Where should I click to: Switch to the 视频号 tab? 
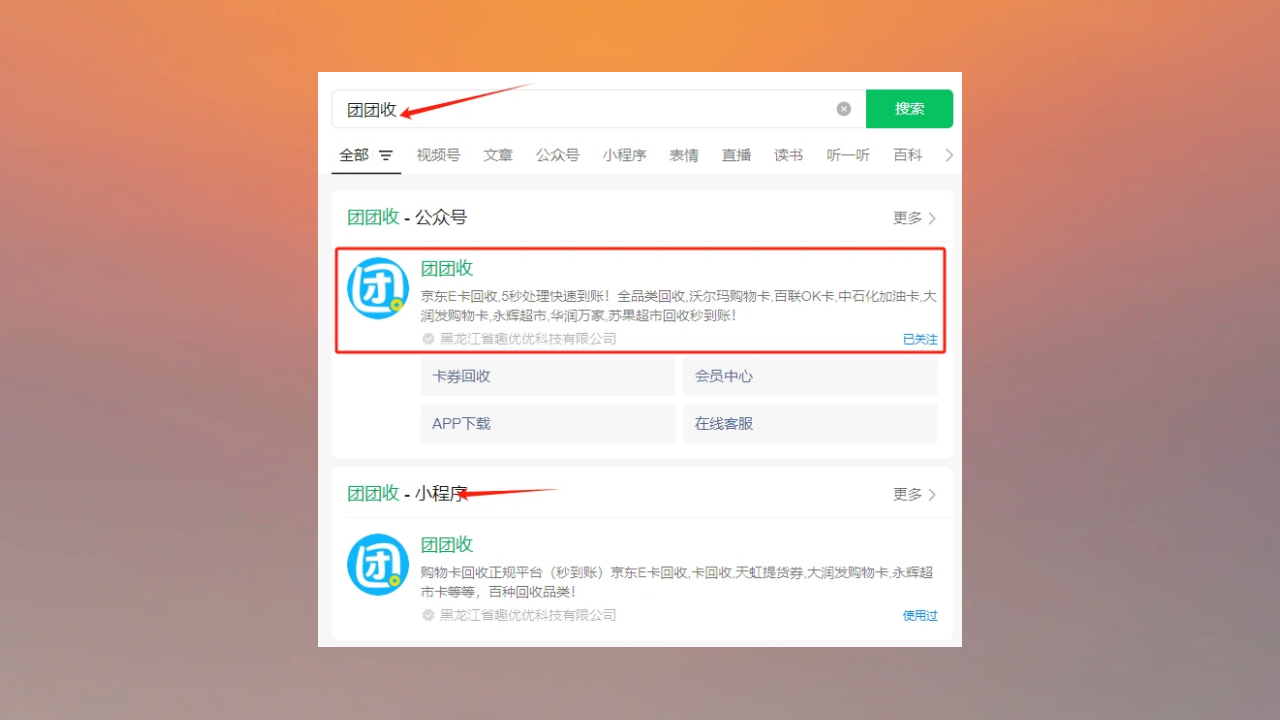coord(438,155)
